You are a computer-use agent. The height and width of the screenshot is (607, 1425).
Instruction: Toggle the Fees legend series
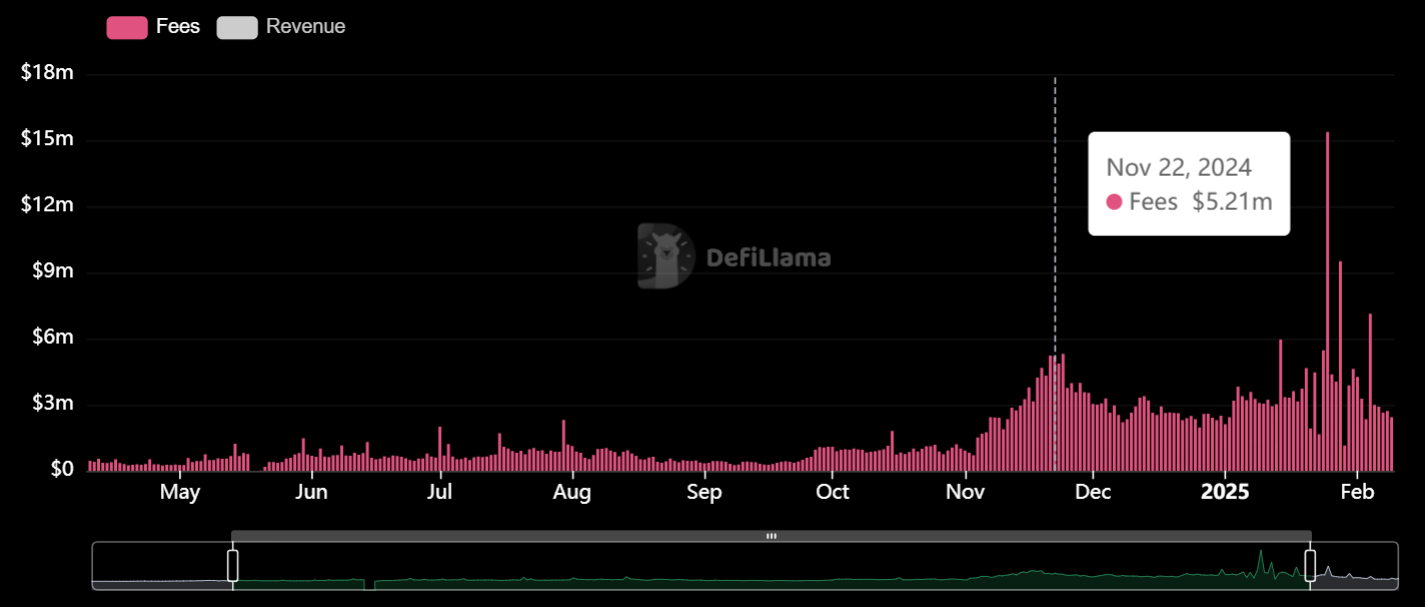[x=153, y=27]
